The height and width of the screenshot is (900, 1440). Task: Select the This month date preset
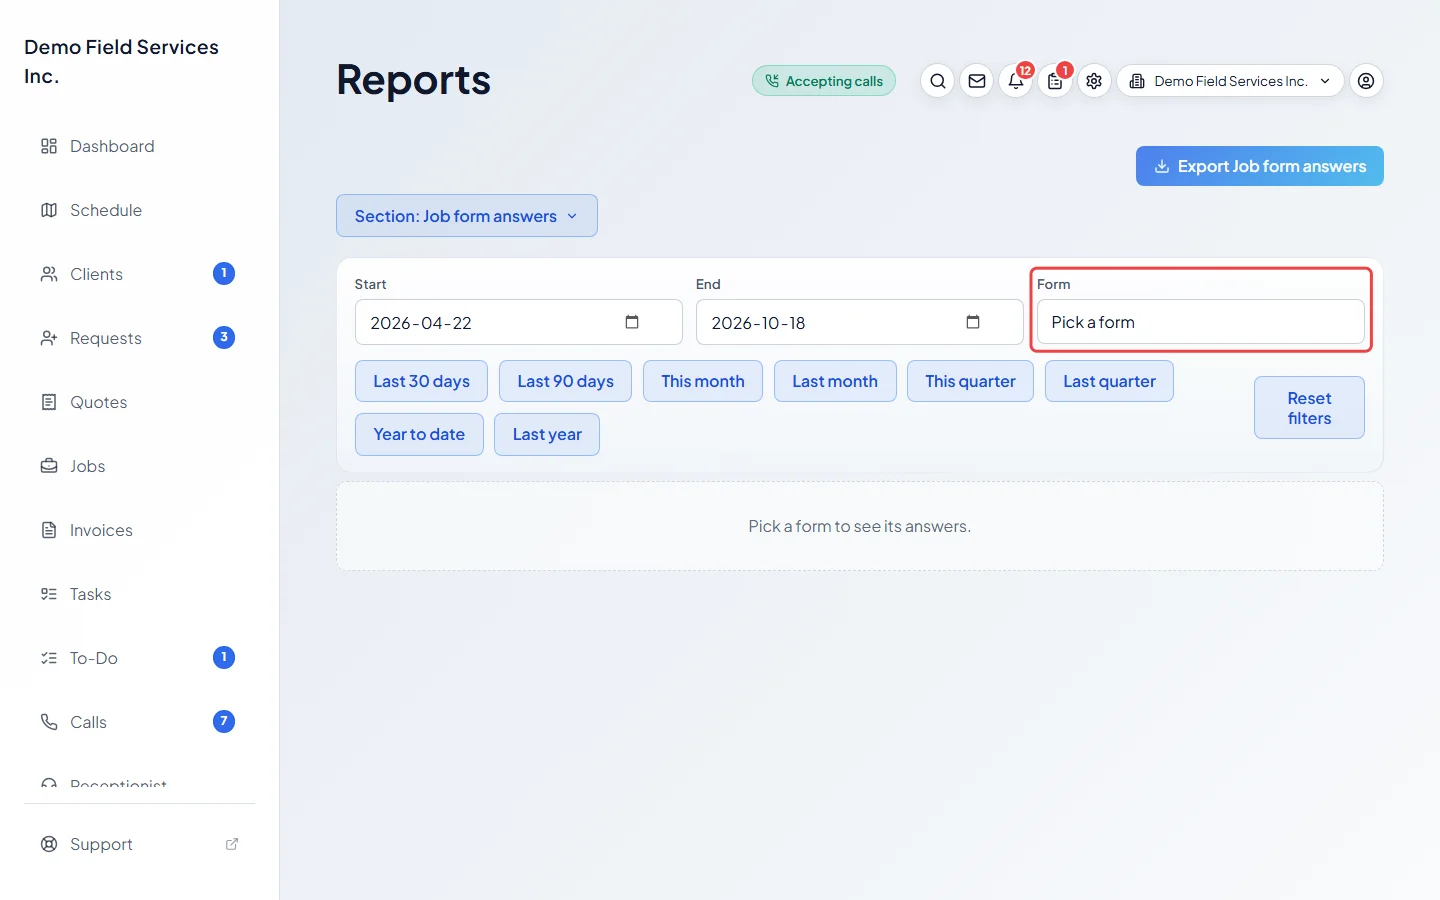pyautogui.click(x=703, y=381)
